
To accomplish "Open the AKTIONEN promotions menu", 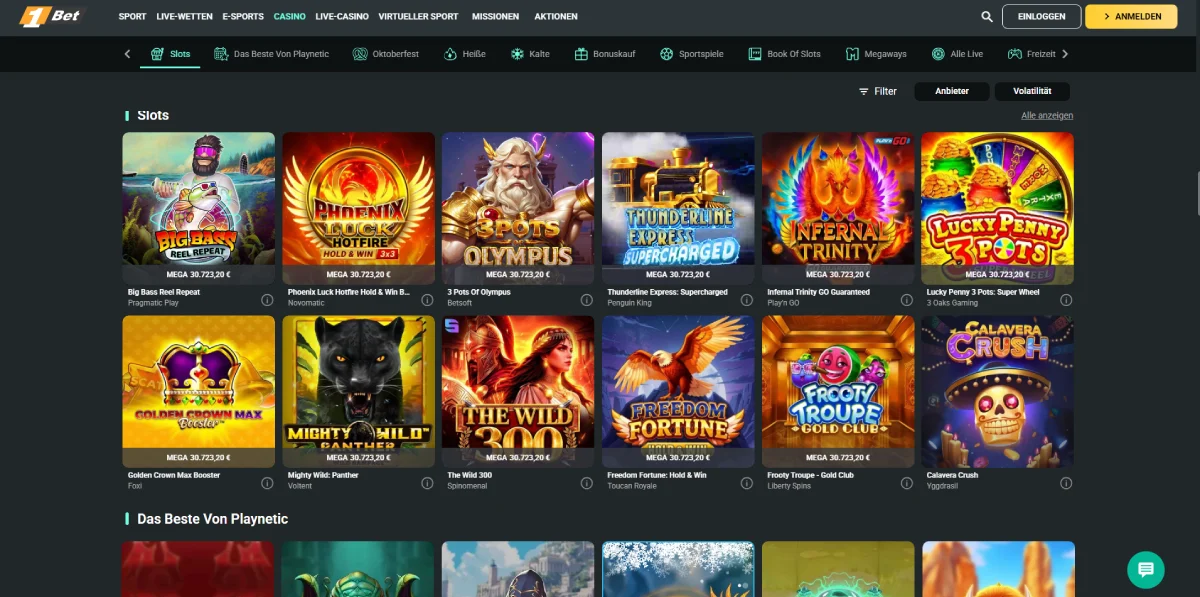I will 556,17.
